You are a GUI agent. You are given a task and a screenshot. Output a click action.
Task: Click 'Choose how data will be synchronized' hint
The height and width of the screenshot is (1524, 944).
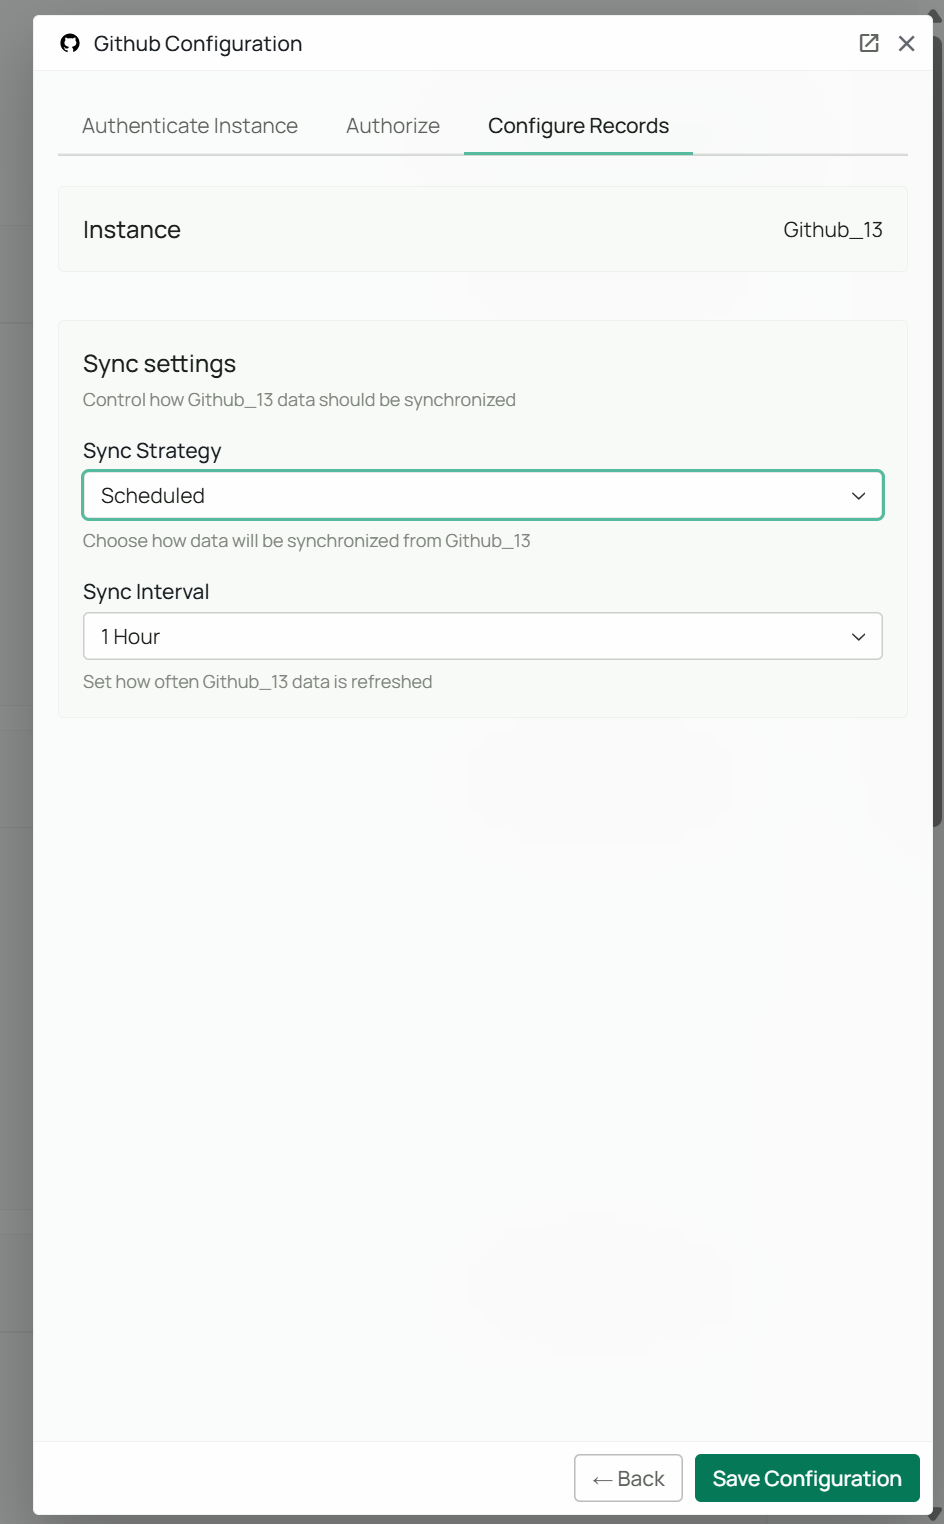pos(307,541)
